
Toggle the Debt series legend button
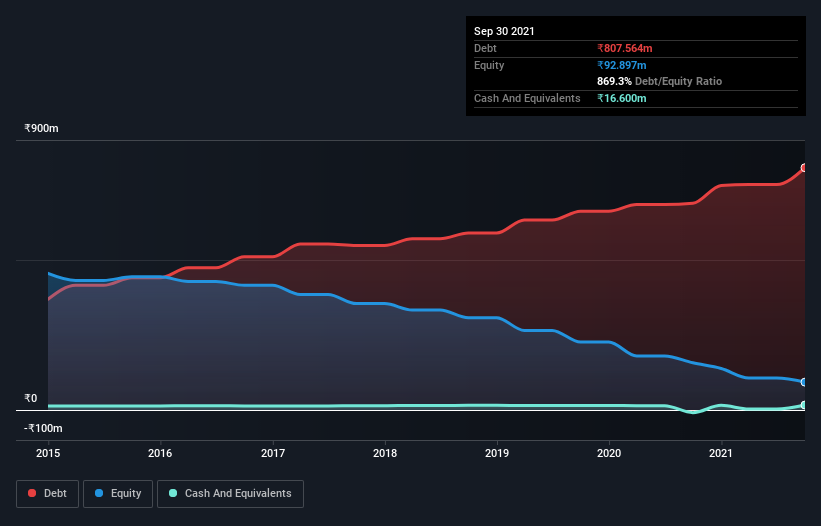click(48, 494)
